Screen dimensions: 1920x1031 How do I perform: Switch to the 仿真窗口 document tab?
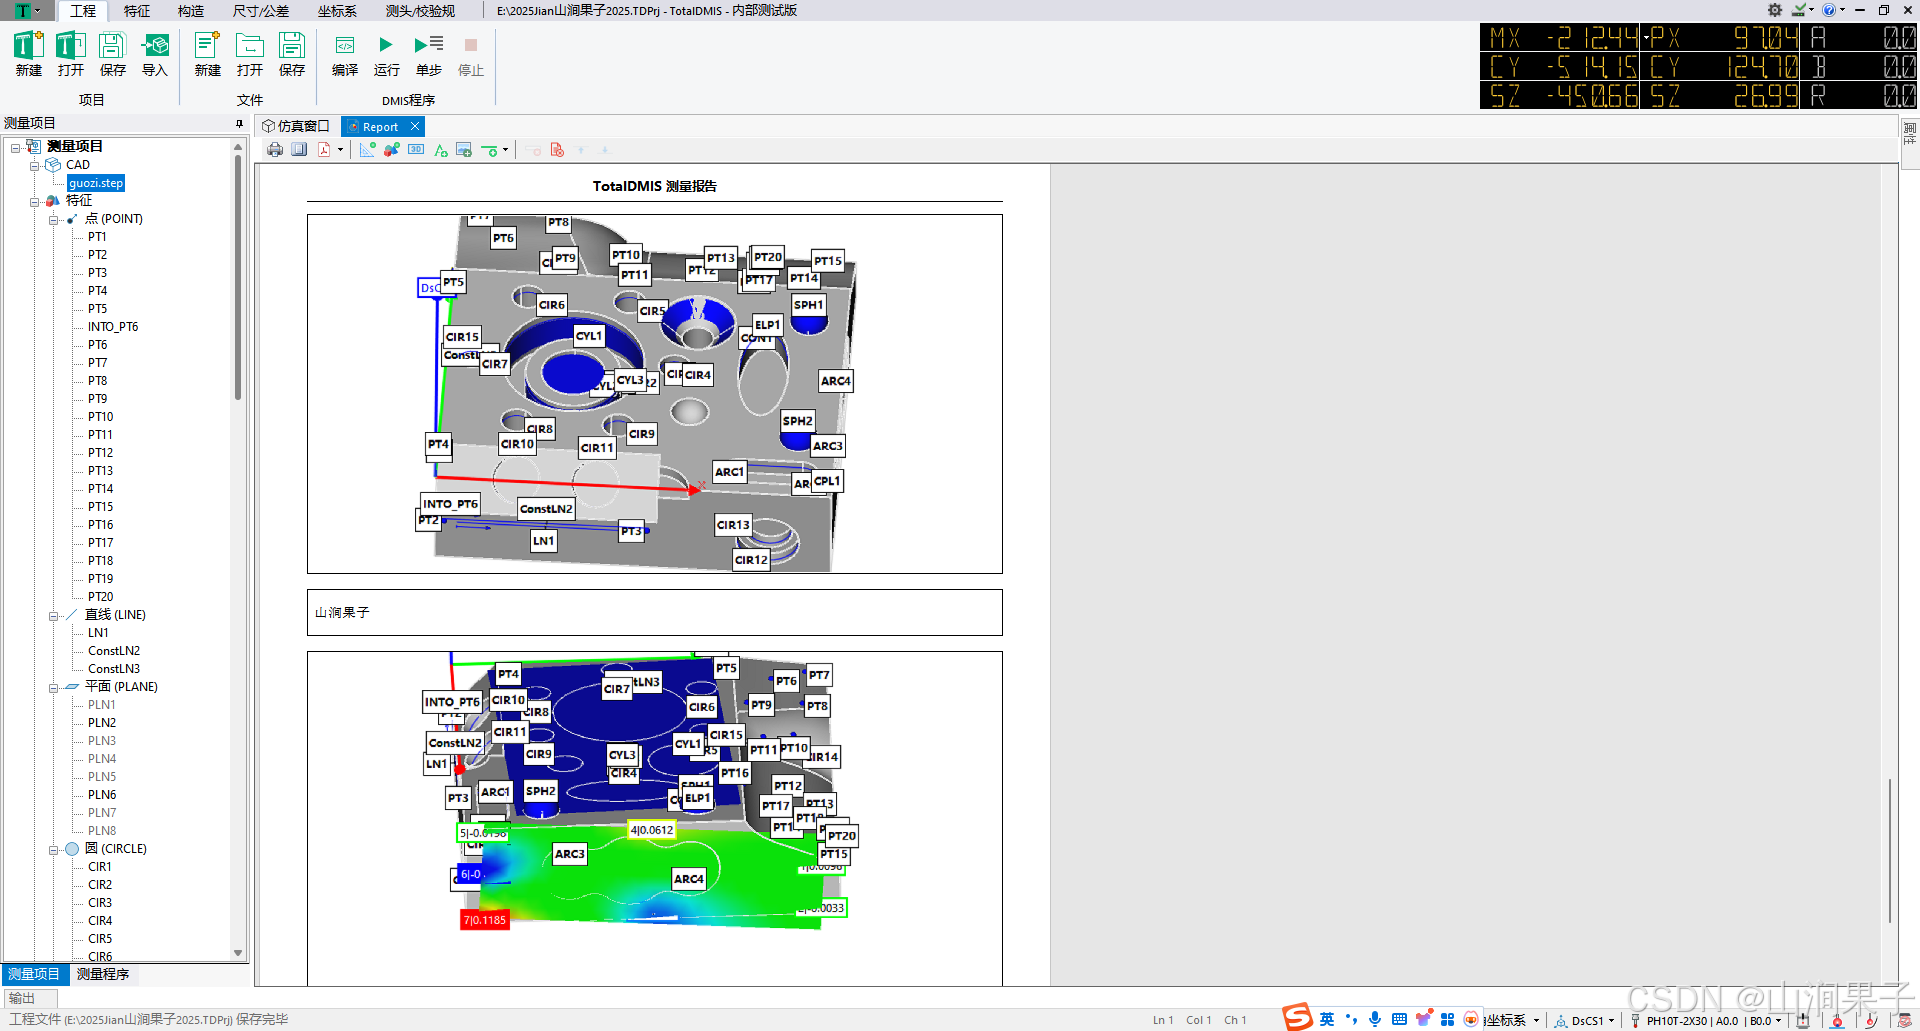(x=296, y=126)
